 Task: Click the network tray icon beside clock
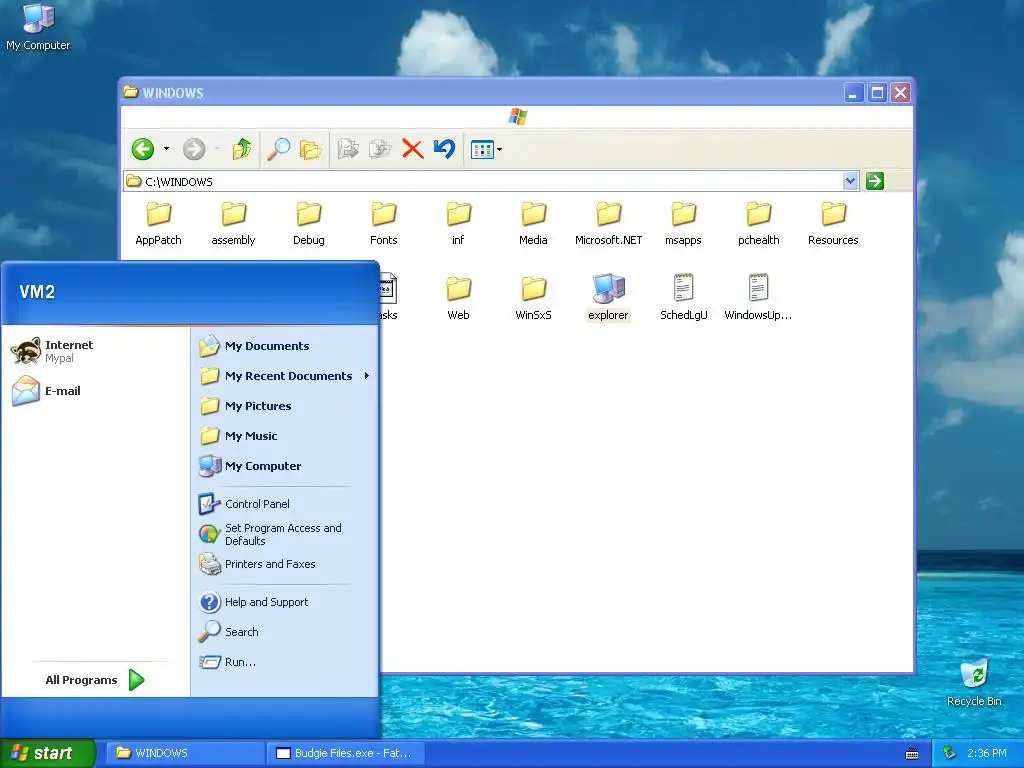950,753
